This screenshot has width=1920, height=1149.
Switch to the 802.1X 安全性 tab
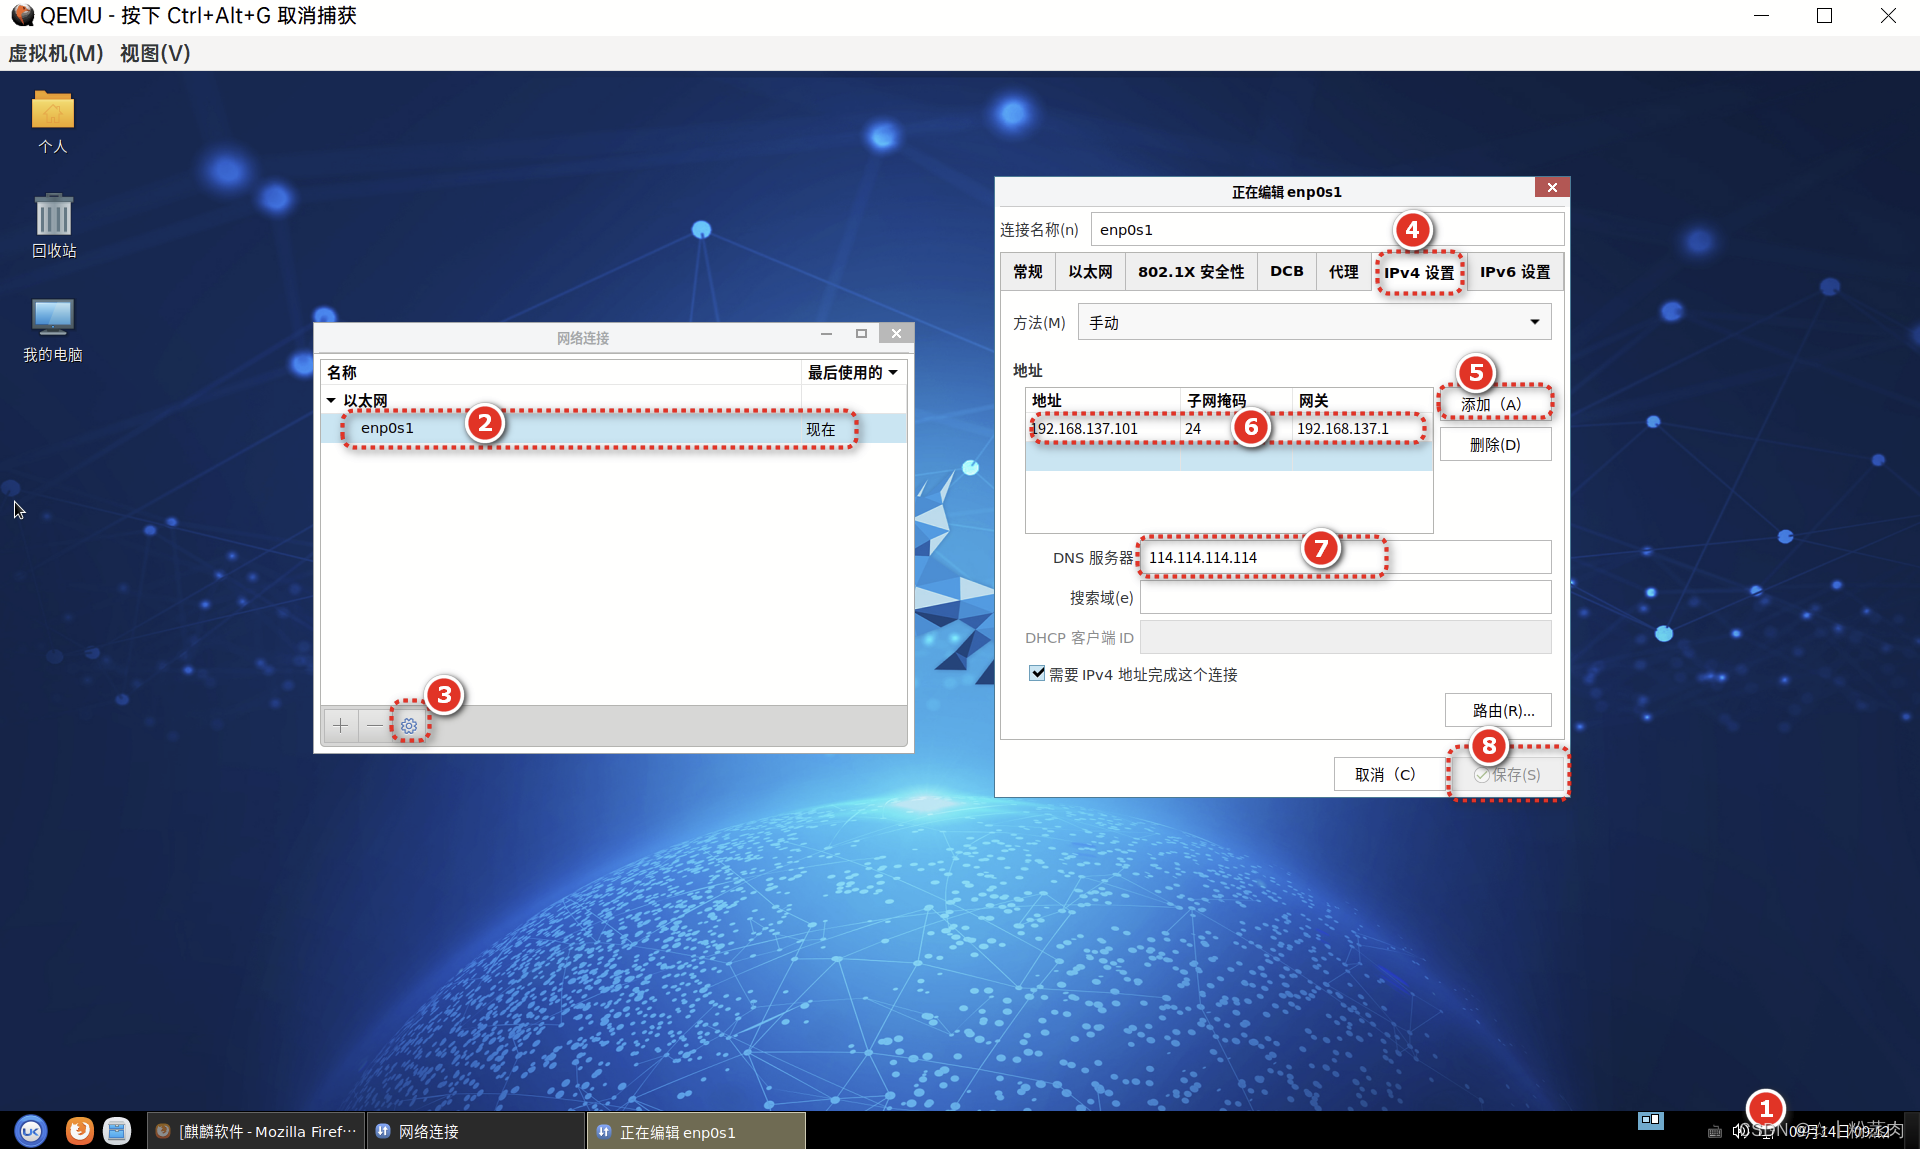(x=1190, y=272)
